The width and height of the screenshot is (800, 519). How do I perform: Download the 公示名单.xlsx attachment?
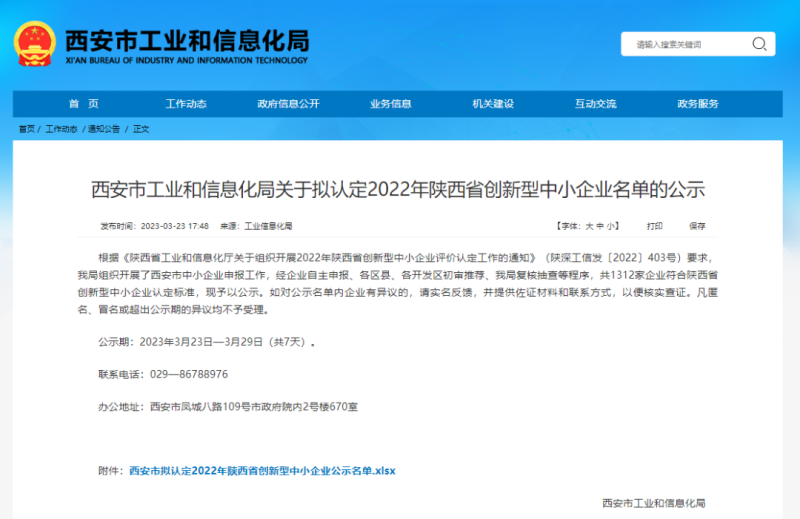(262, 470)
